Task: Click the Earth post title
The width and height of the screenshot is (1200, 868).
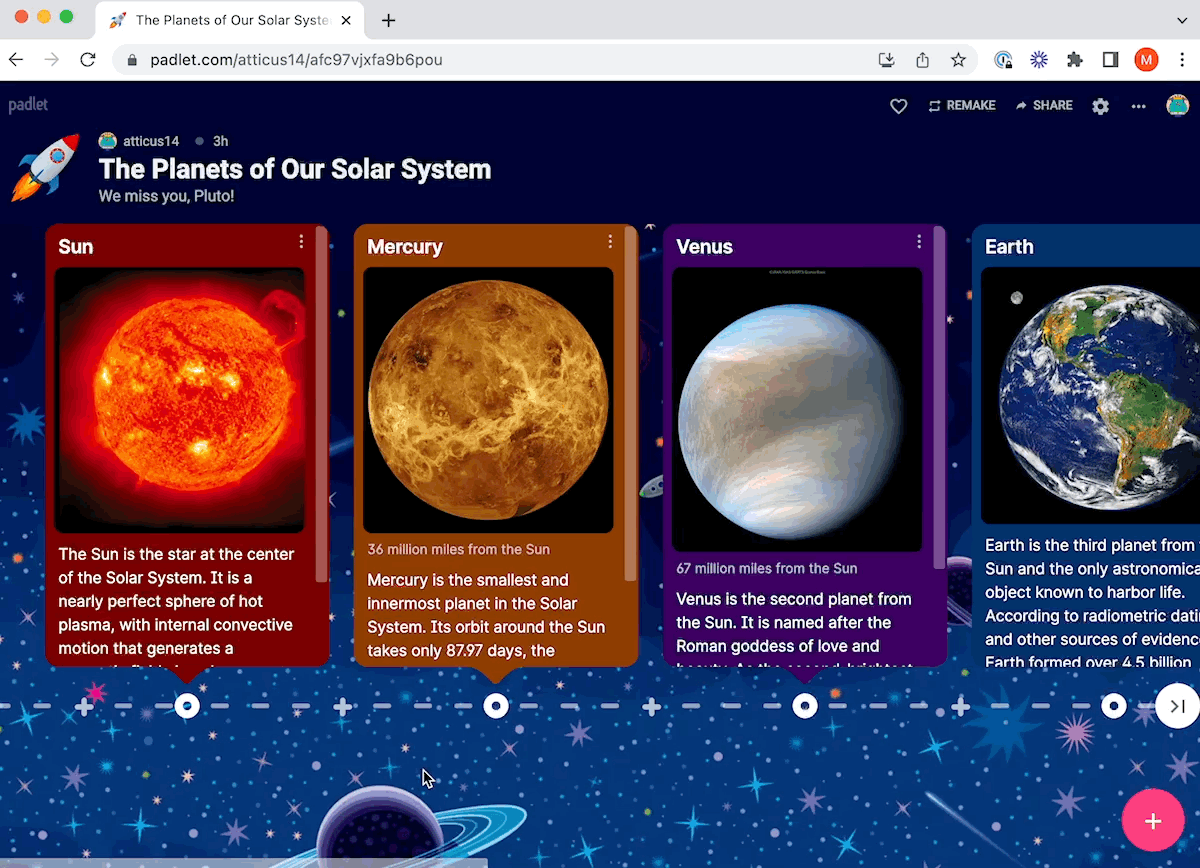Action: click(x=1009, y=247)
